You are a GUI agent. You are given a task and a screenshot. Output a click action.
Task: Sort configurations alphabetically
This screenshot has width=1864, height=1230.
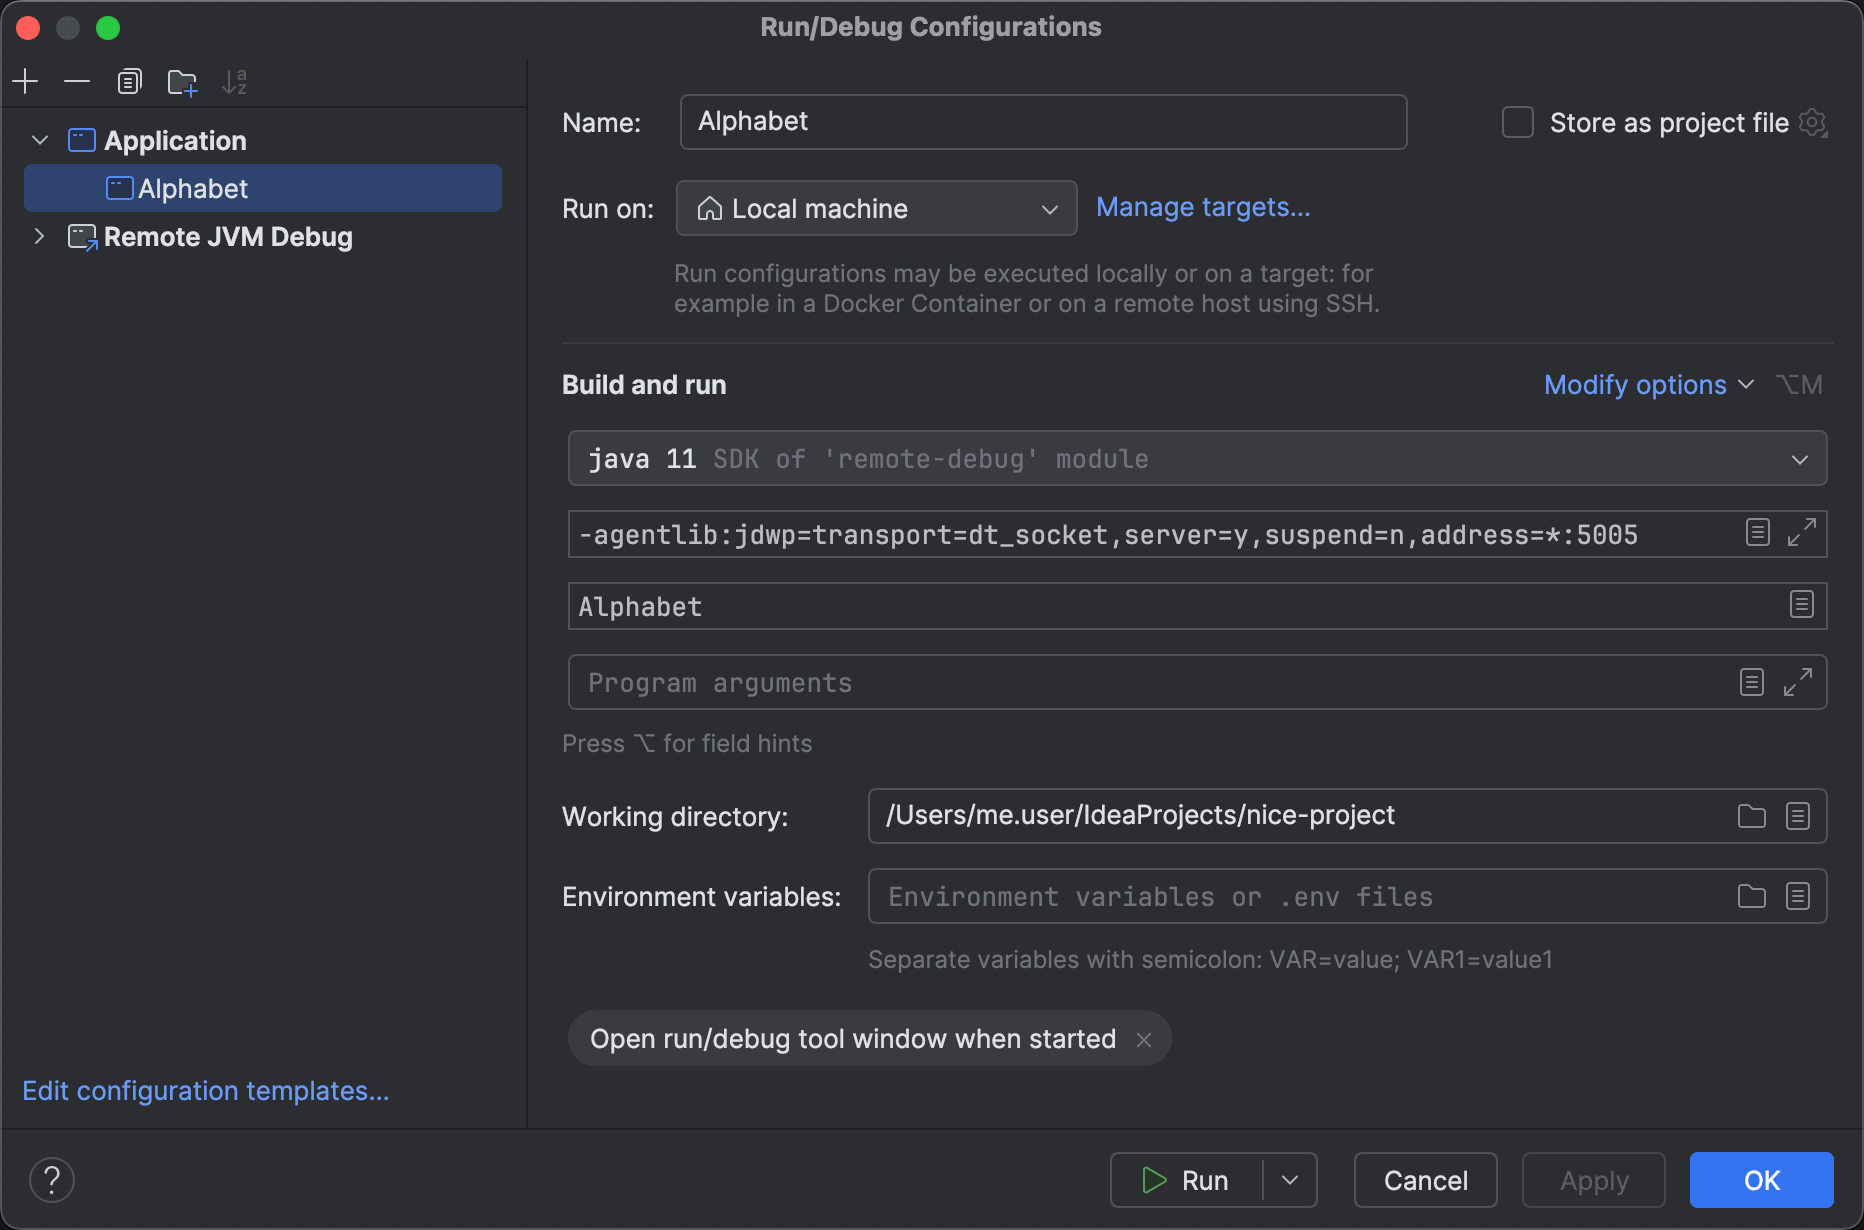point(235,81)
